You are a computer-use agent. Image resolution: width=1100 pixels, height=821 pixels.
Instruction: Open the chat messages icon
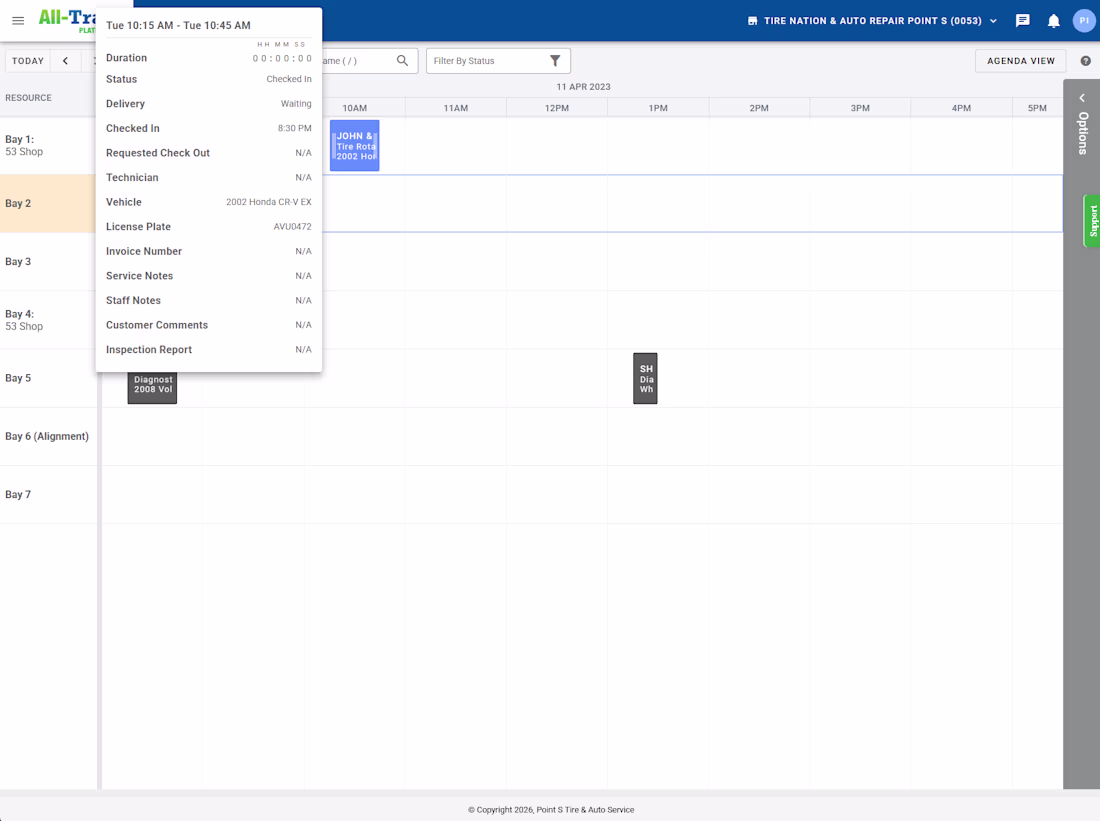click(x=1023, y=21)
